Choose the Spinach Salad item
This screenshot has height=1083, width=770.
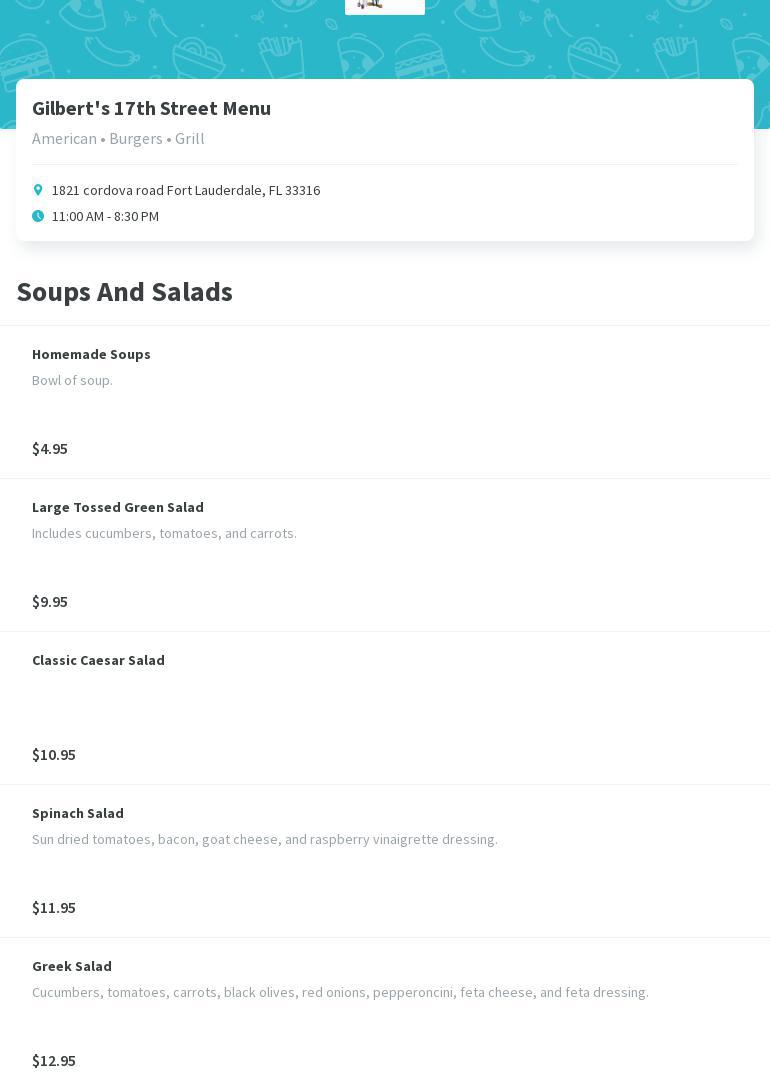78,813
